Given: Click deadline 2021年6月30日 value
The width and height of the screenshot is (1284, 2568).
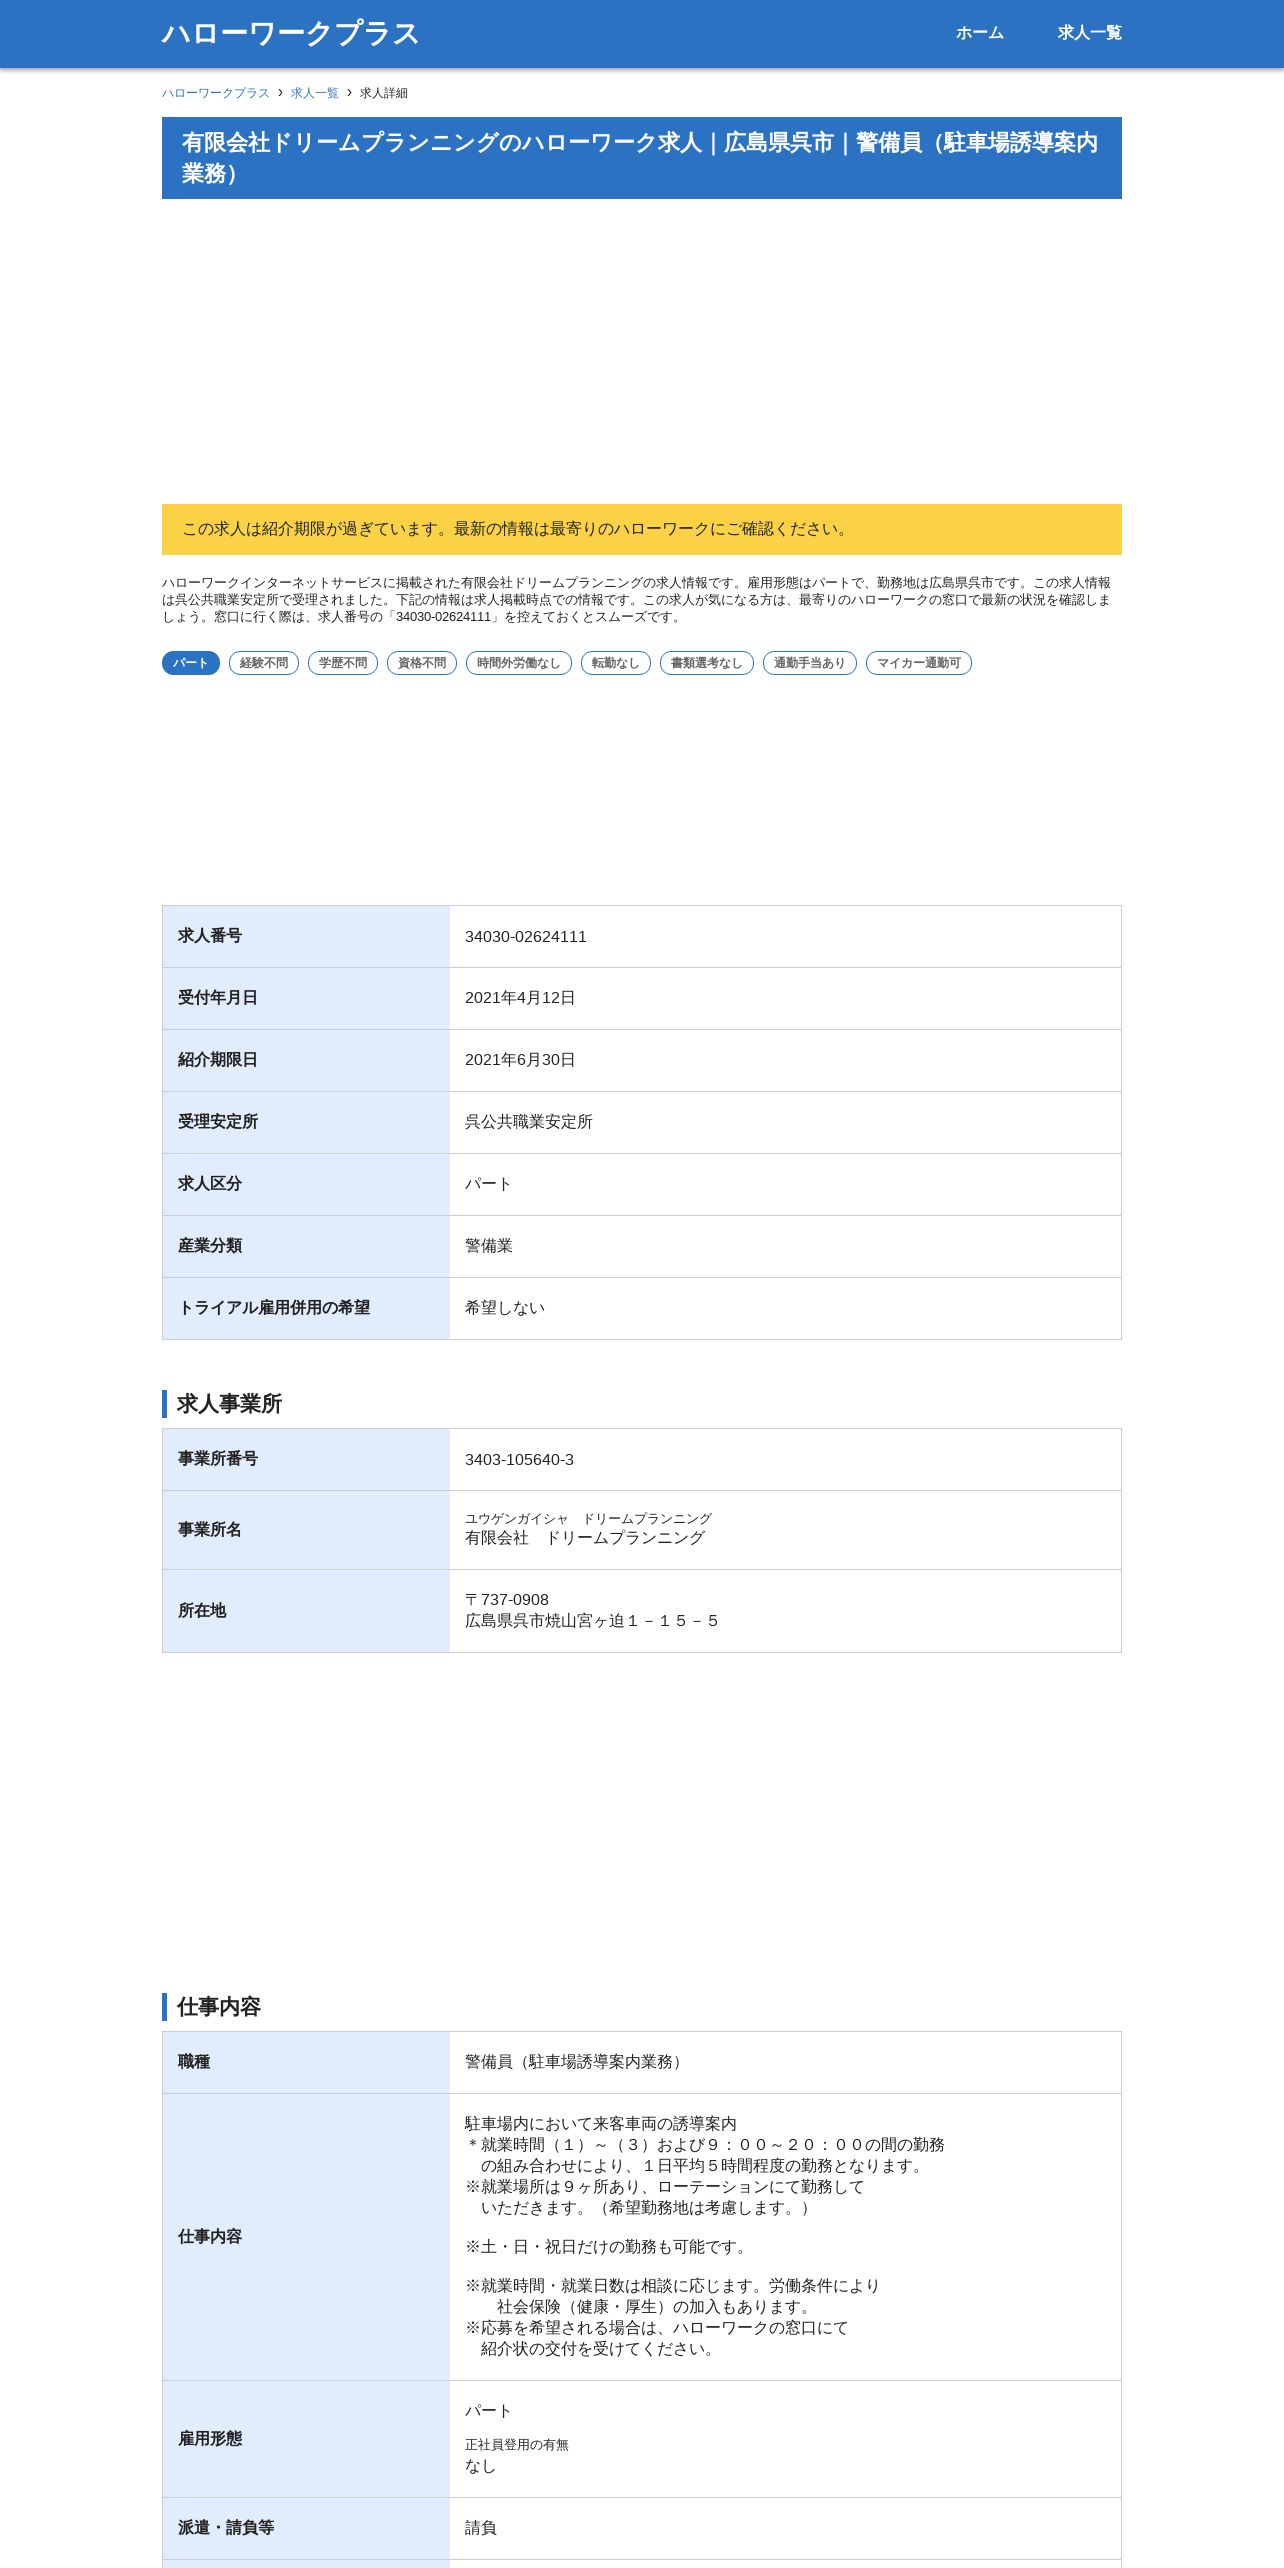Looking at the screenshot, I should [520, 1060].
